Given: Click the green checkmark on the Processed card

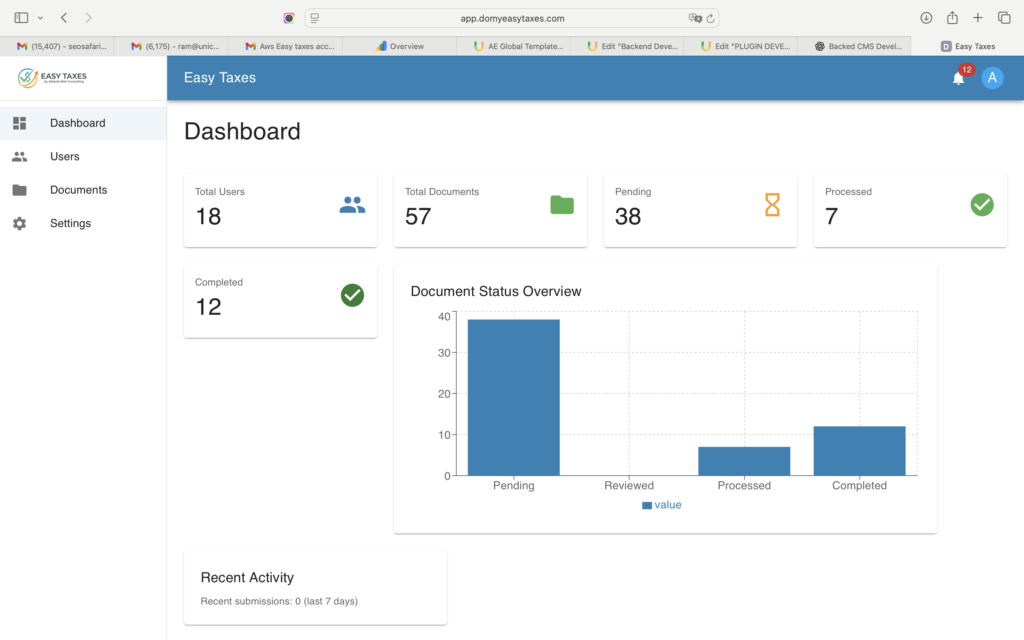Looking at the screenshot, I should (x=981, y=205).
